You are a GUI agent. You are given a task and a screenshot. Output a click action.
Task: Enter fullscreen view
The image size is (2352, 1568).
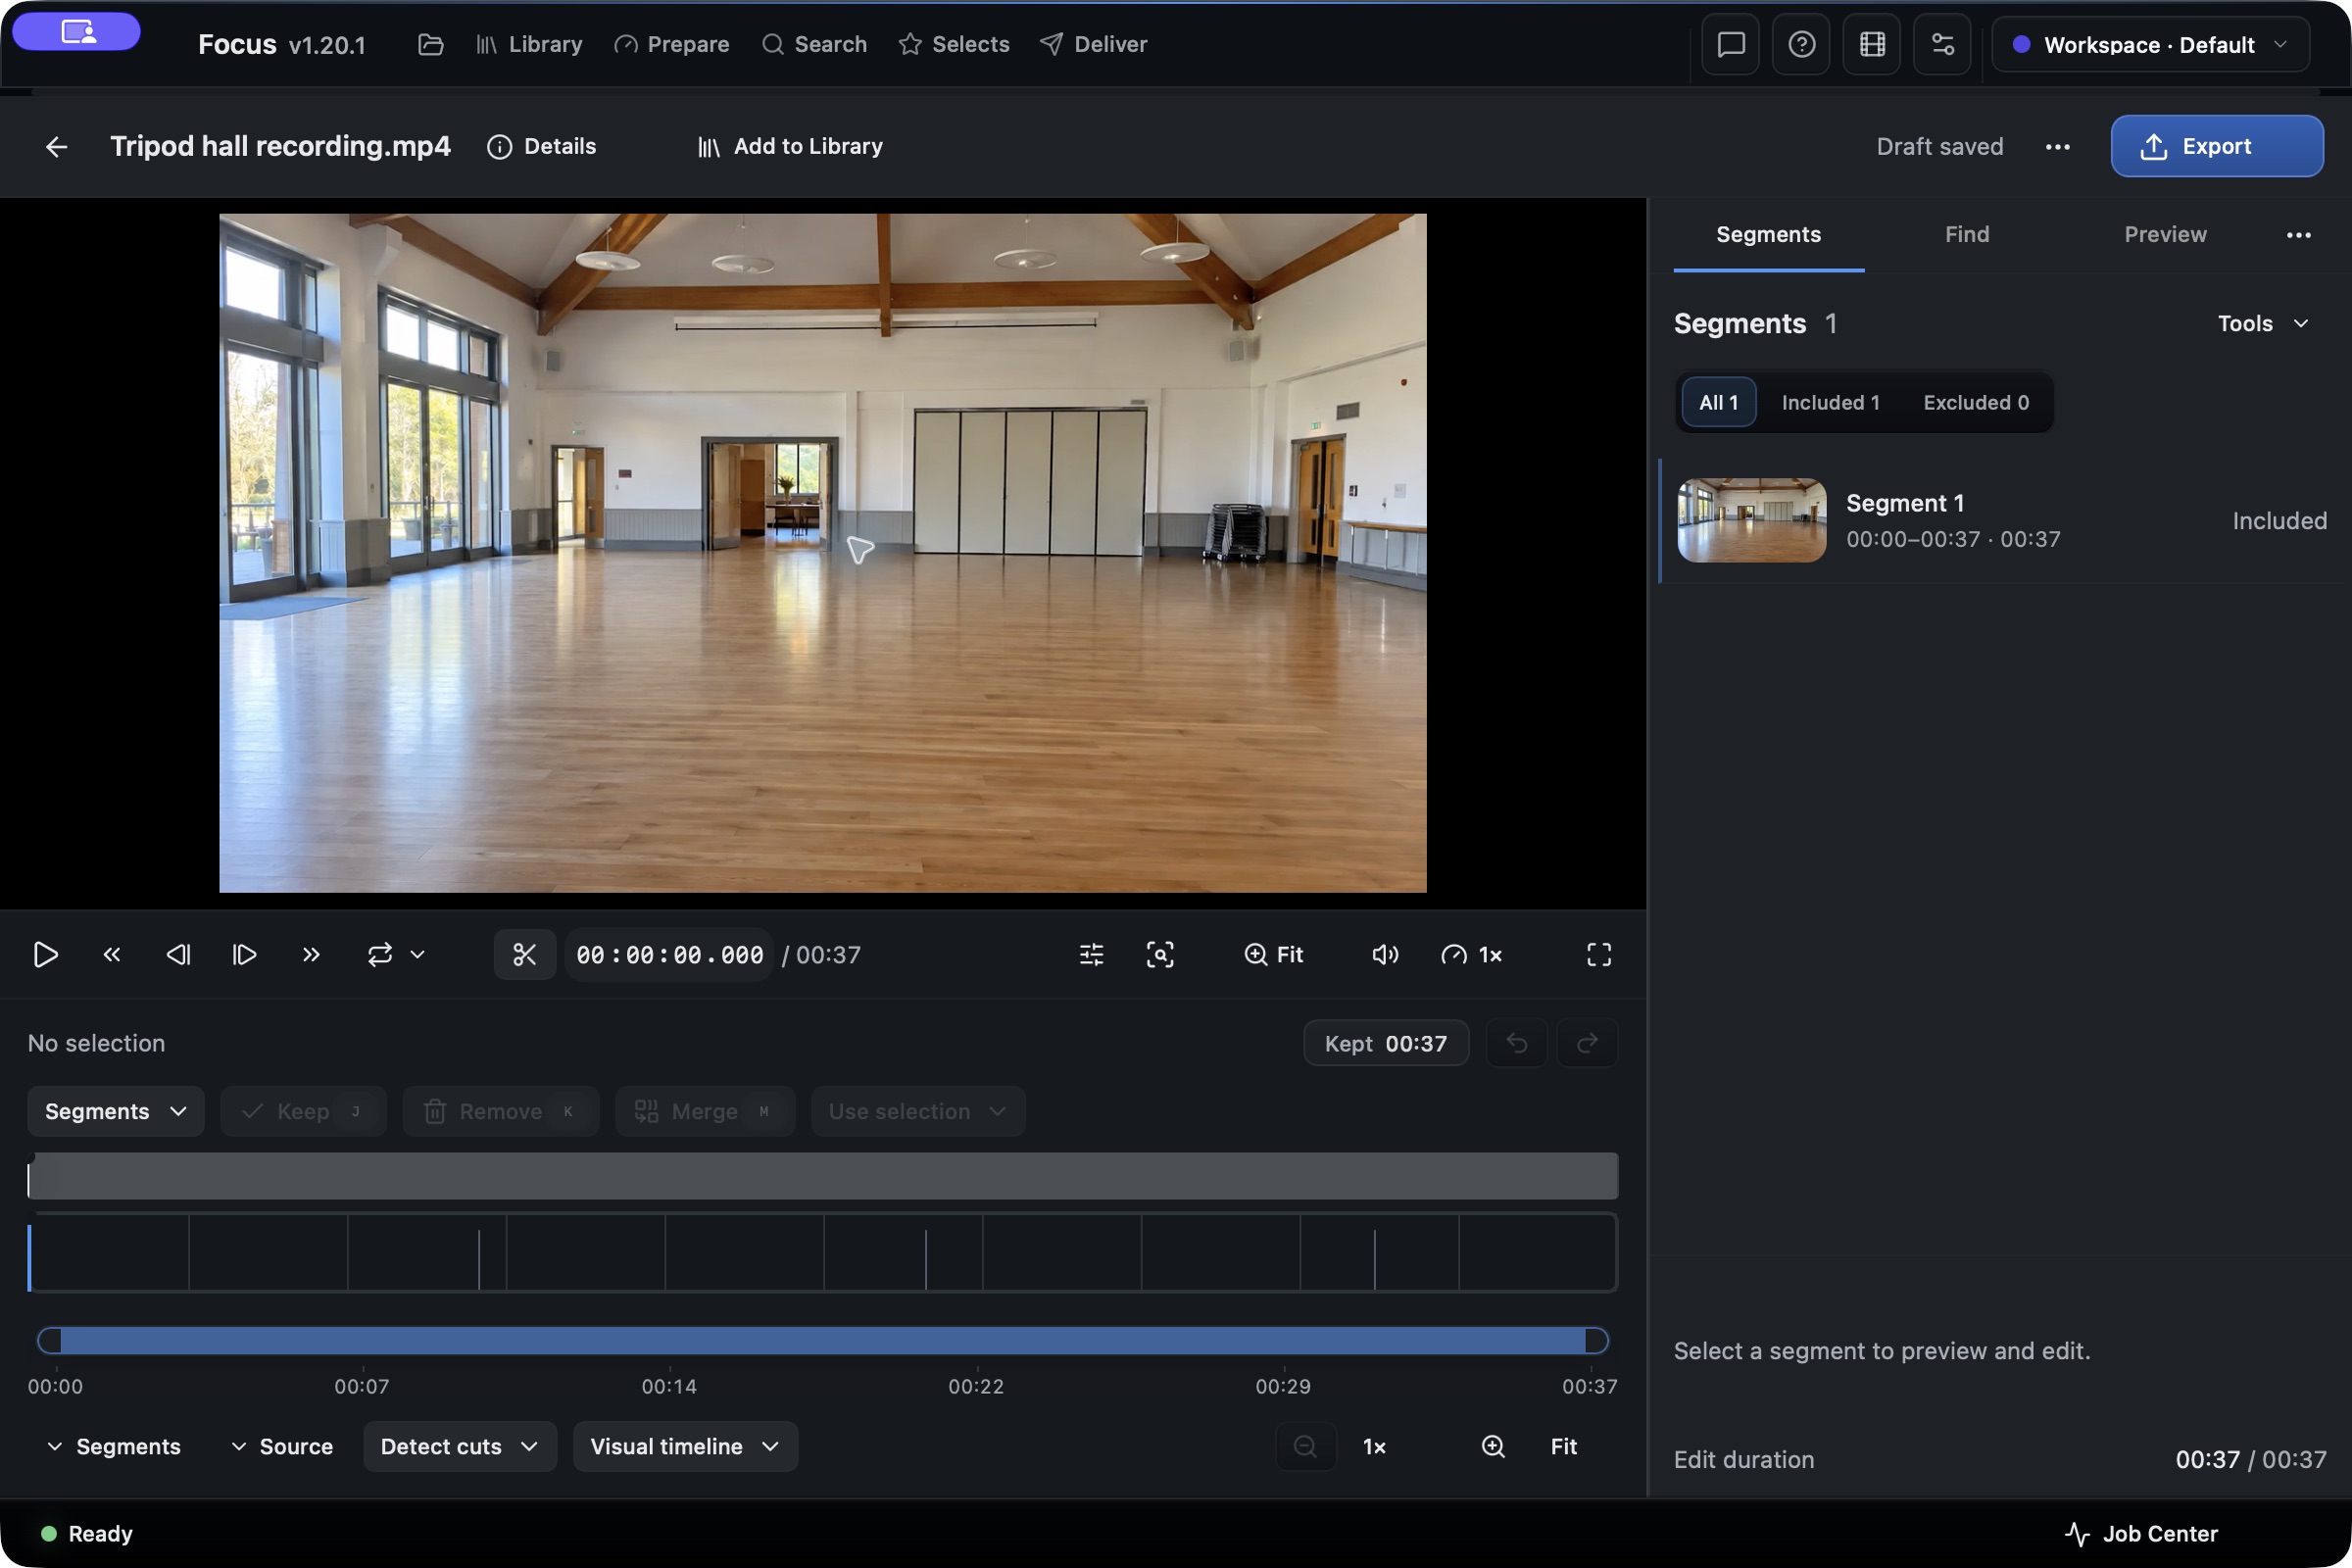coord(1599,955)
